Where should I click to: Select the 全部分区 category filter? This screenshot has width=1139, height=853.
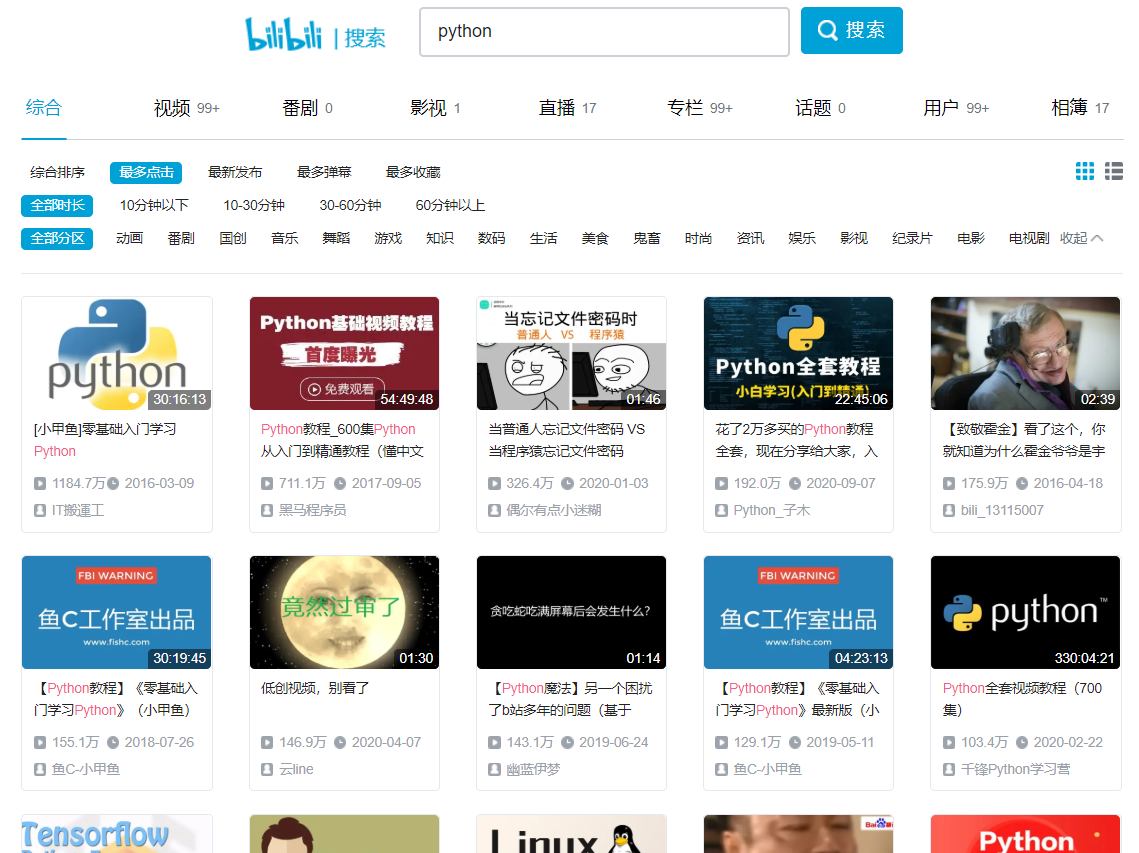click(57, 238)
